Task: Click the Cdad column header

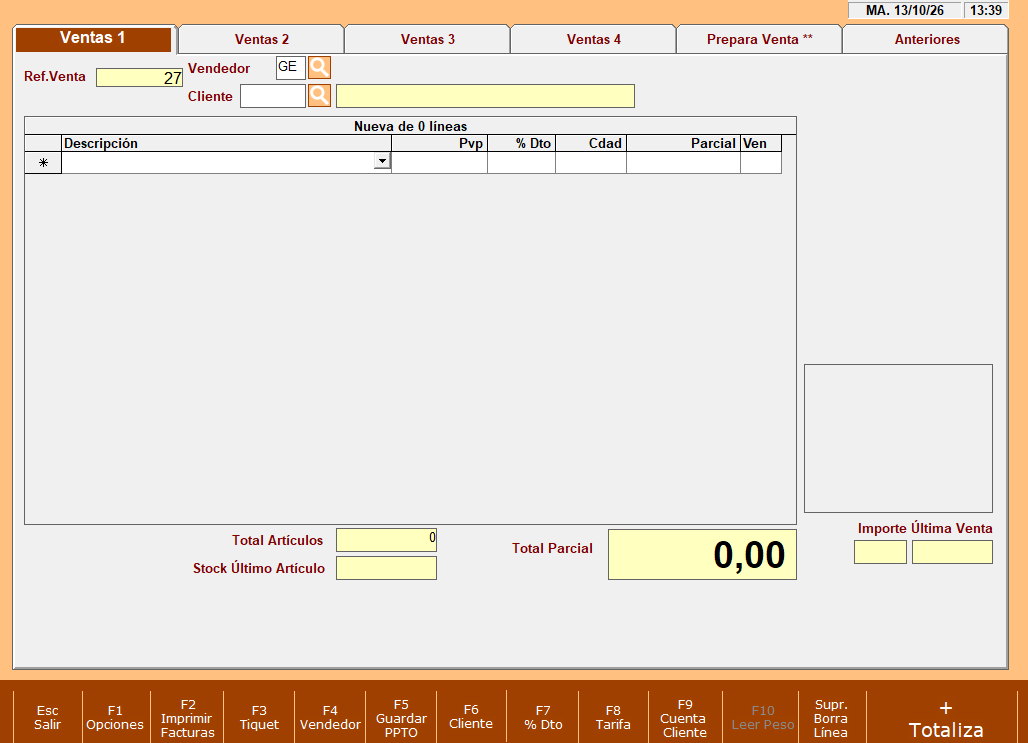Action: click(591, 144)
